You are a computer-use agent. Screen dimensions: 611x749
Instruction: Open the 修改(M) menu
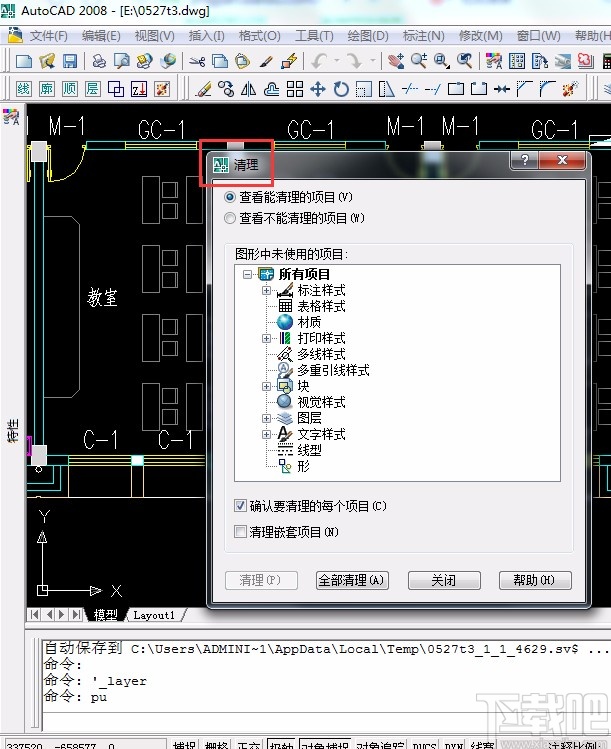[481, 36]
